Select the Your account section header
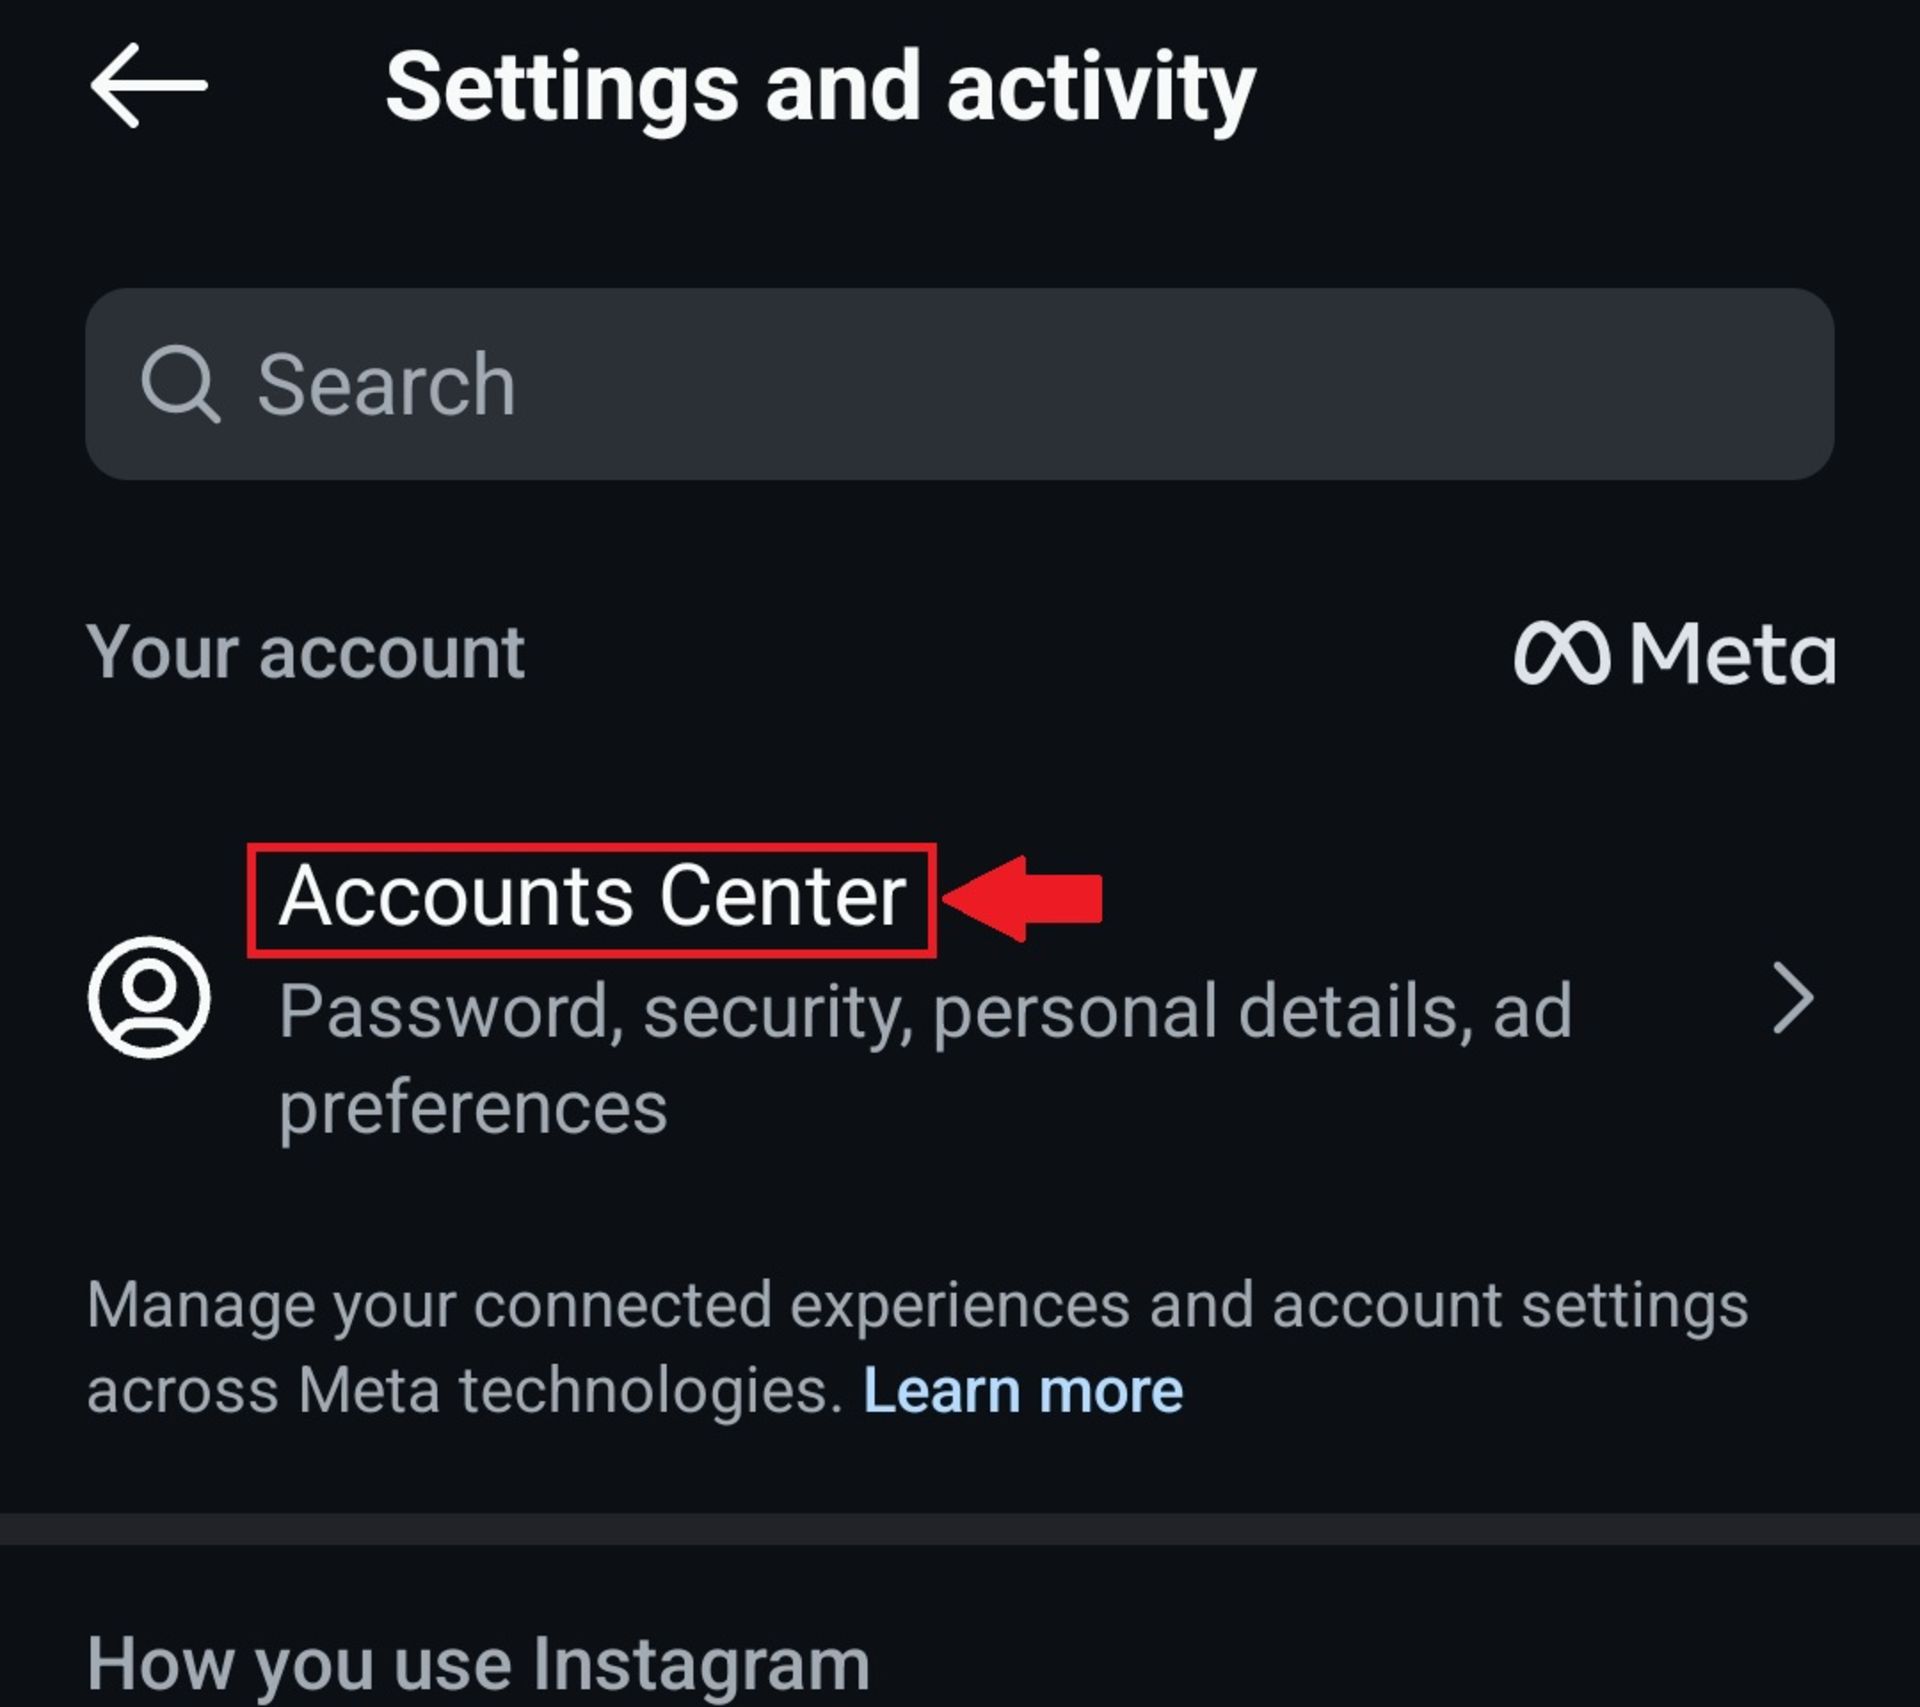 click(x=305, y=654)
